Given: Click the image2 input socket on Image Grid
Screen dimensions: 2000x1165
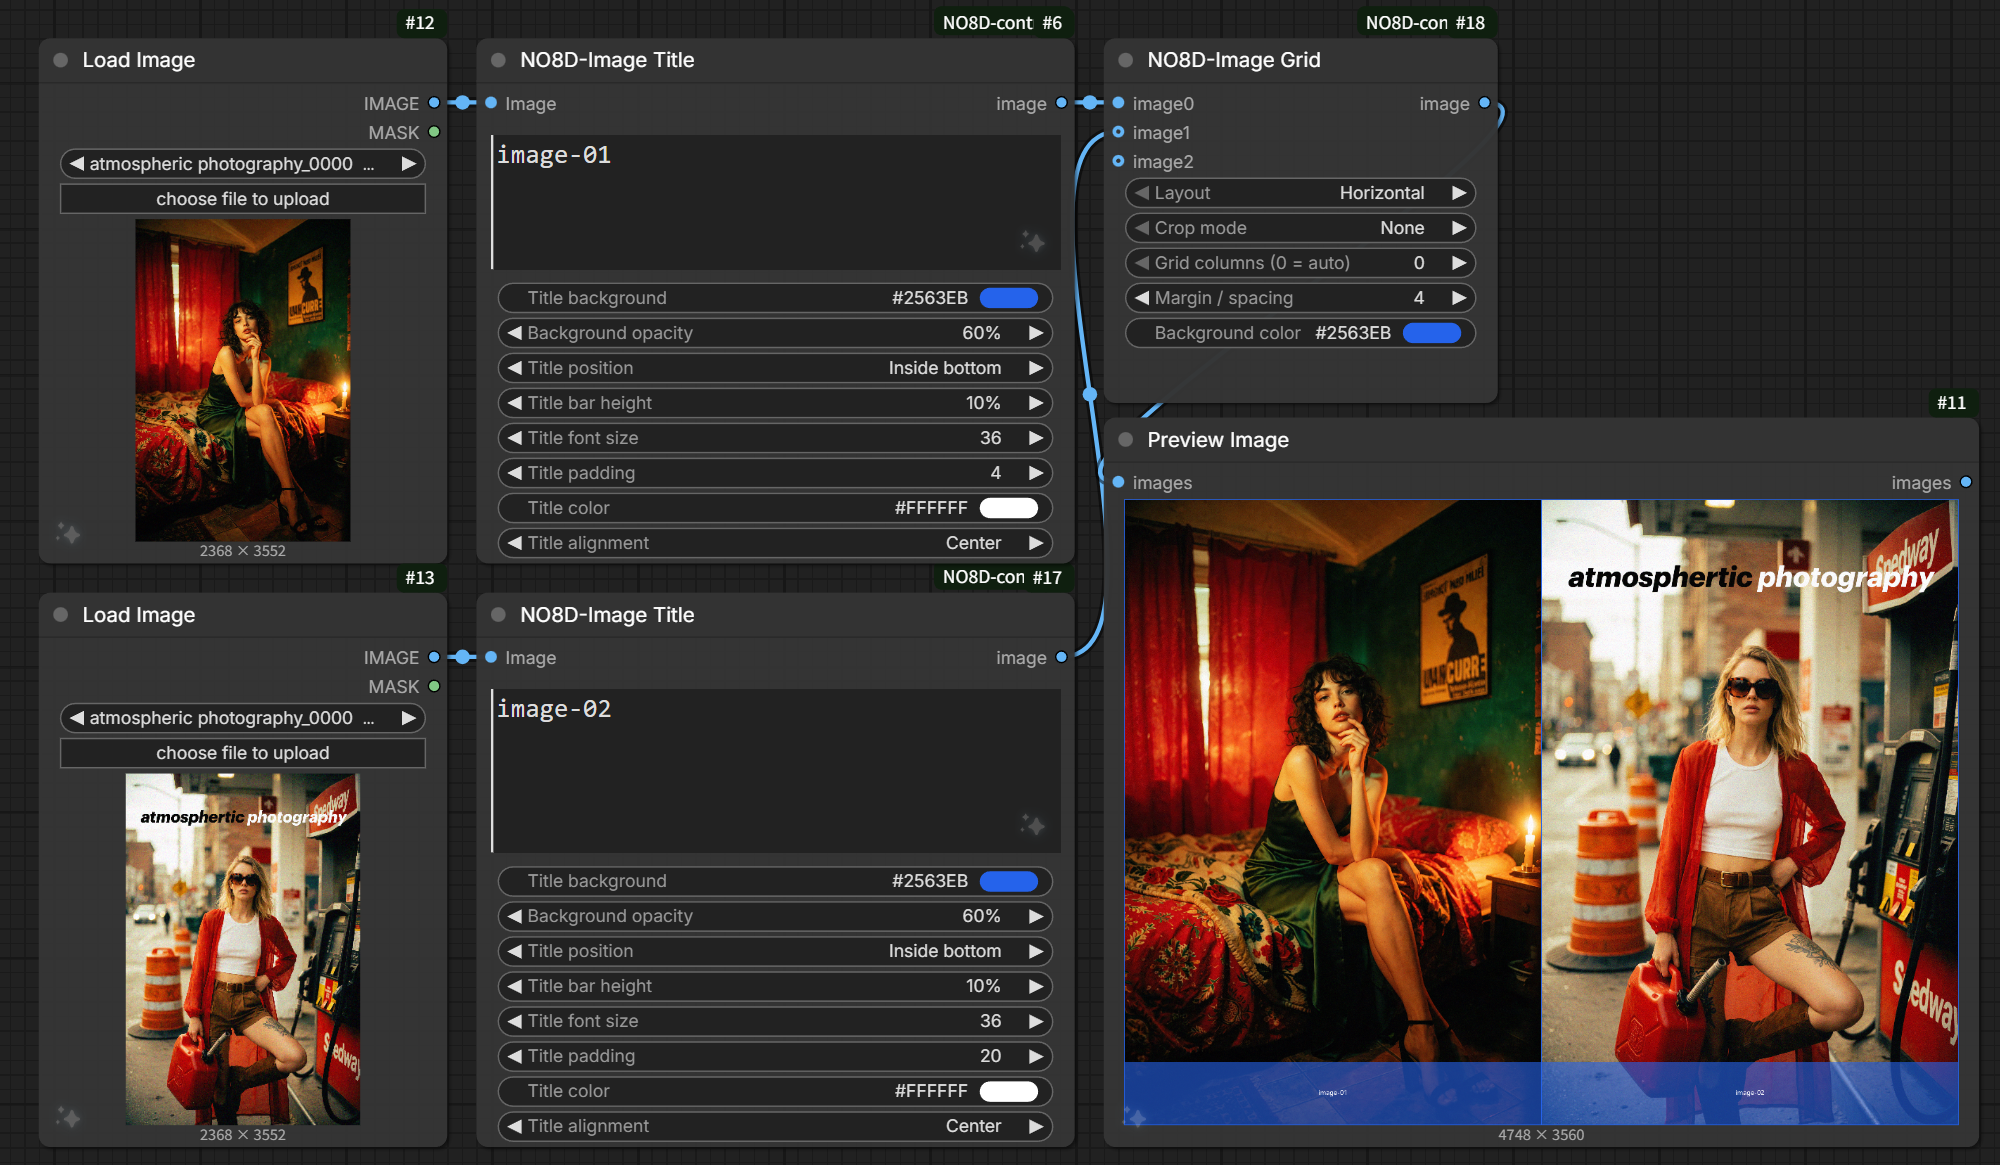Looking at the screenshot, I should pyautogui.click(x=1119, y=161).
